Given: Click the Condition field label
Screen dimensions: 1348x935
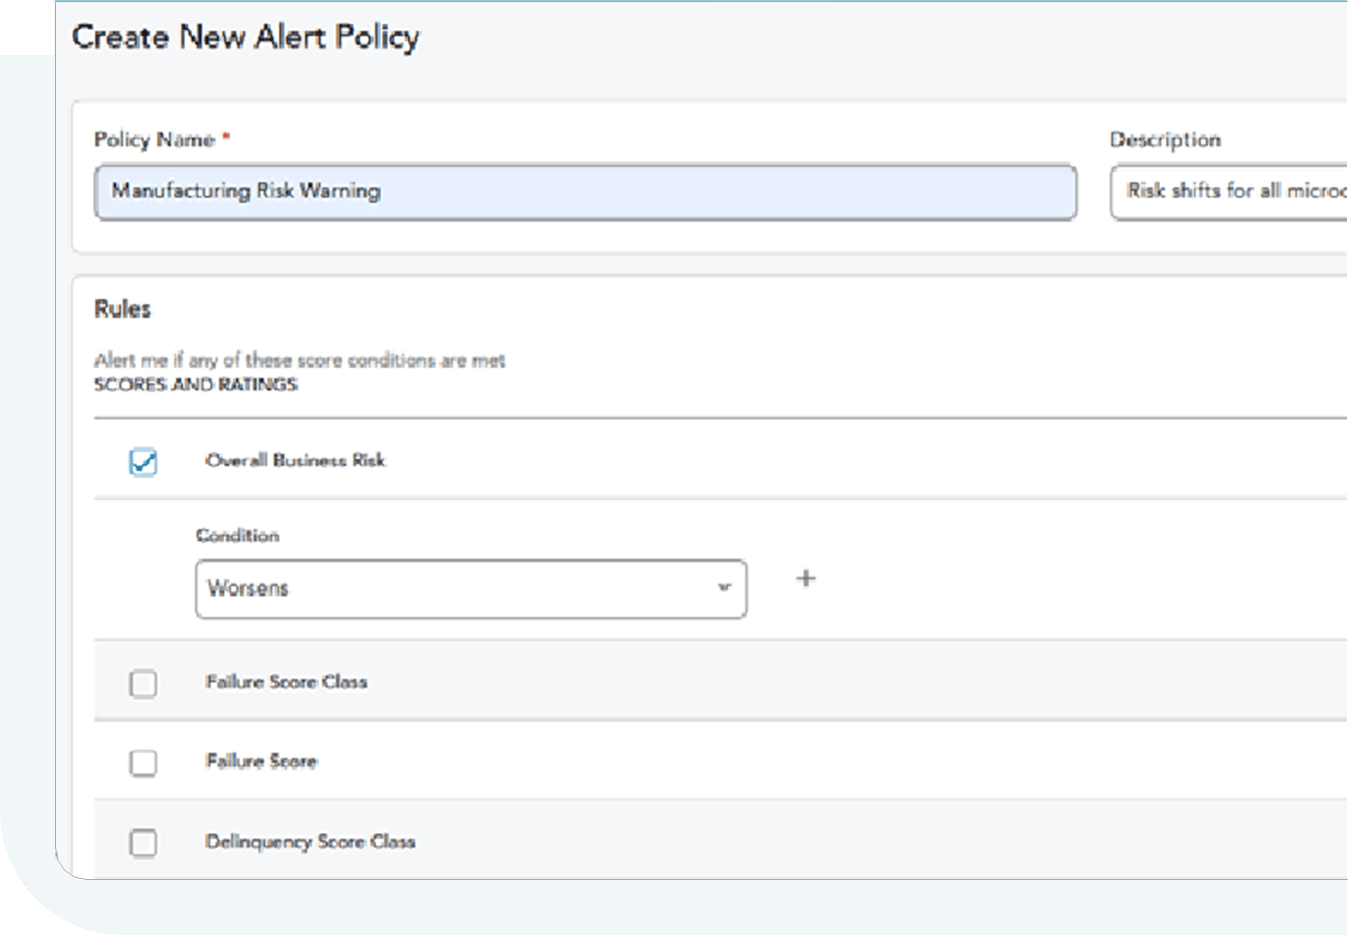Looking at the screenshot, I should (x=237, y=535).
